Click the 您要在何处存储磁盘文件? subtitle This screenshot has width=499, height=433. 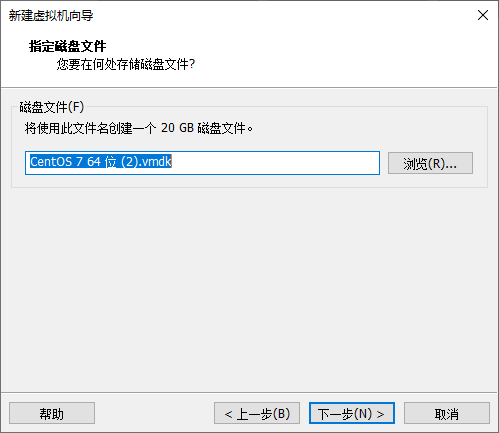[126, 64]
